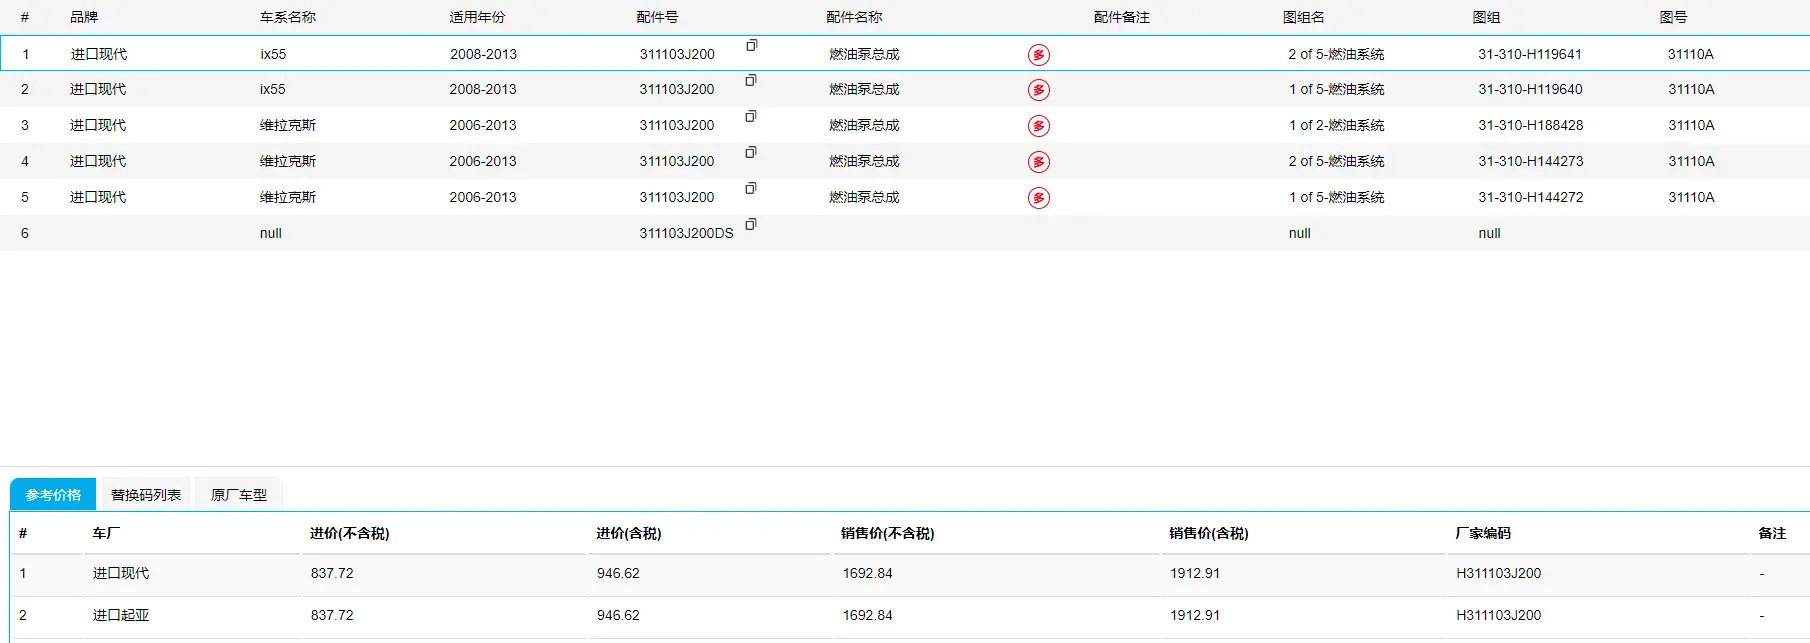Copy part number in row 1
Image resolution: width=1810 pixels, height=643 pixels.
(x=751, y=45)
